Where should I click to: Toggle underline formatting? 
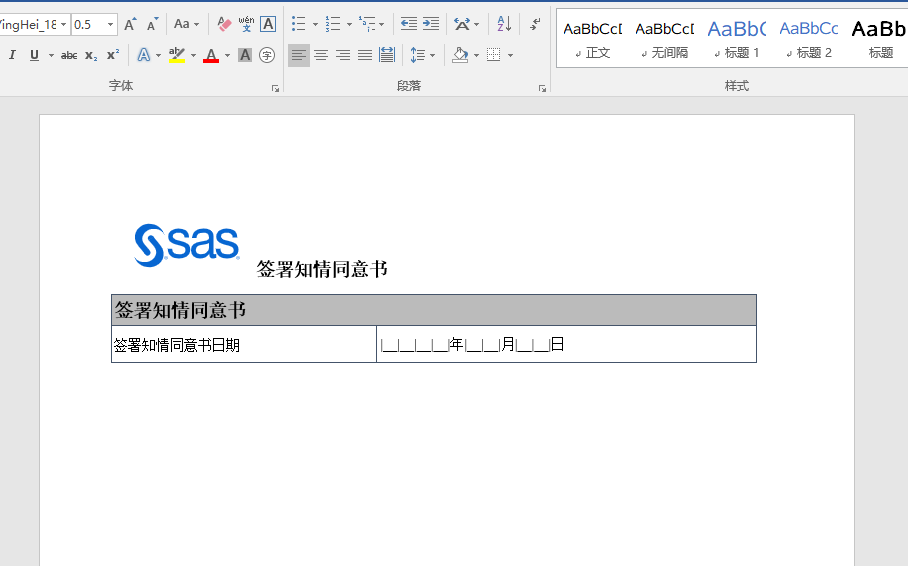tap(34, 55)
